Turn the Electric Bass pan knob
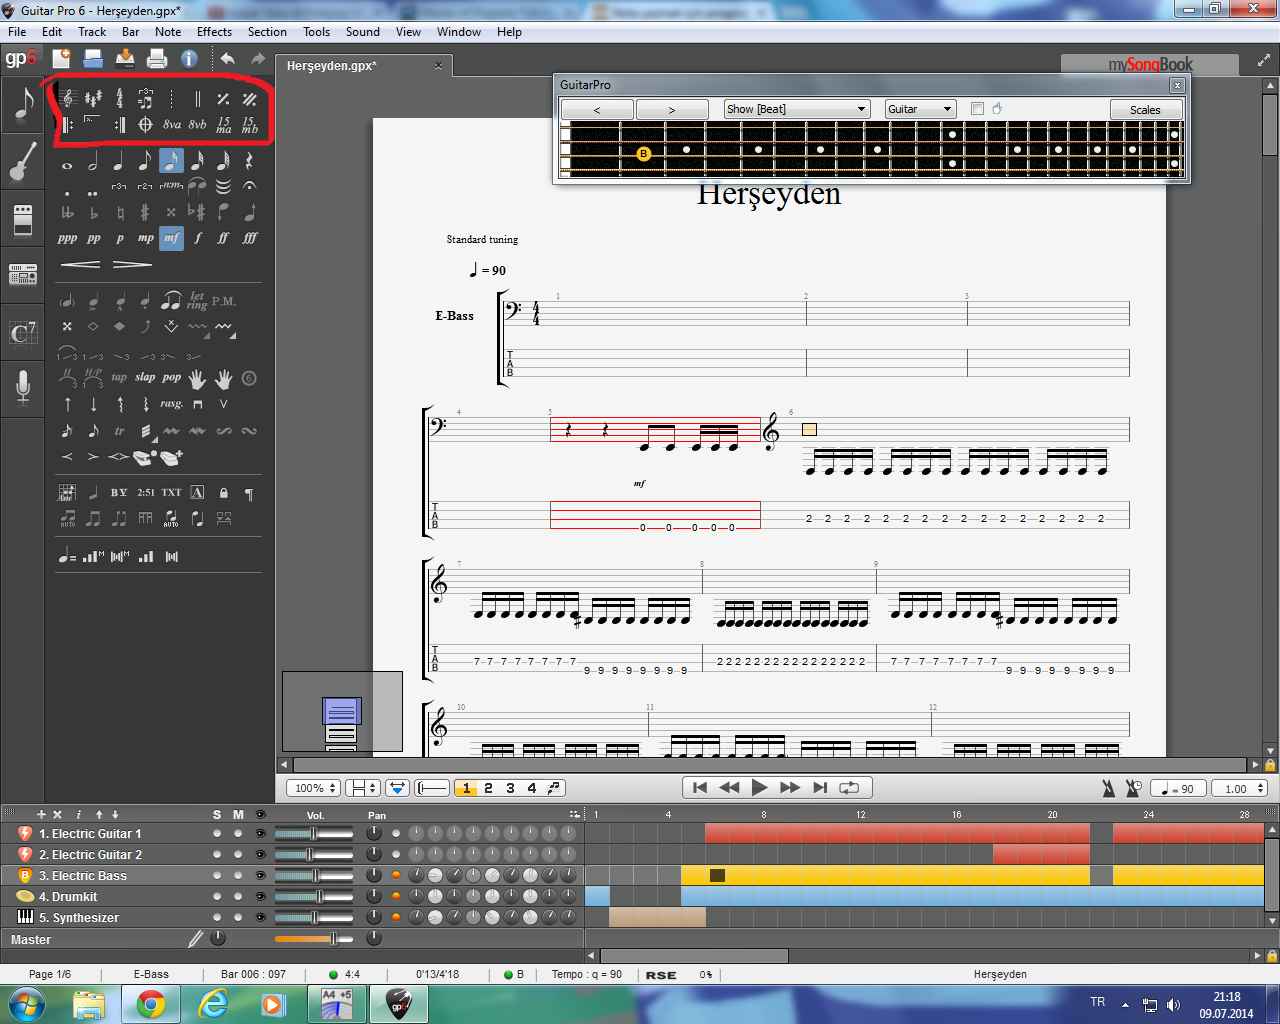The width and height of the screenshot is (1280, 1024). [x=374, y=876]
